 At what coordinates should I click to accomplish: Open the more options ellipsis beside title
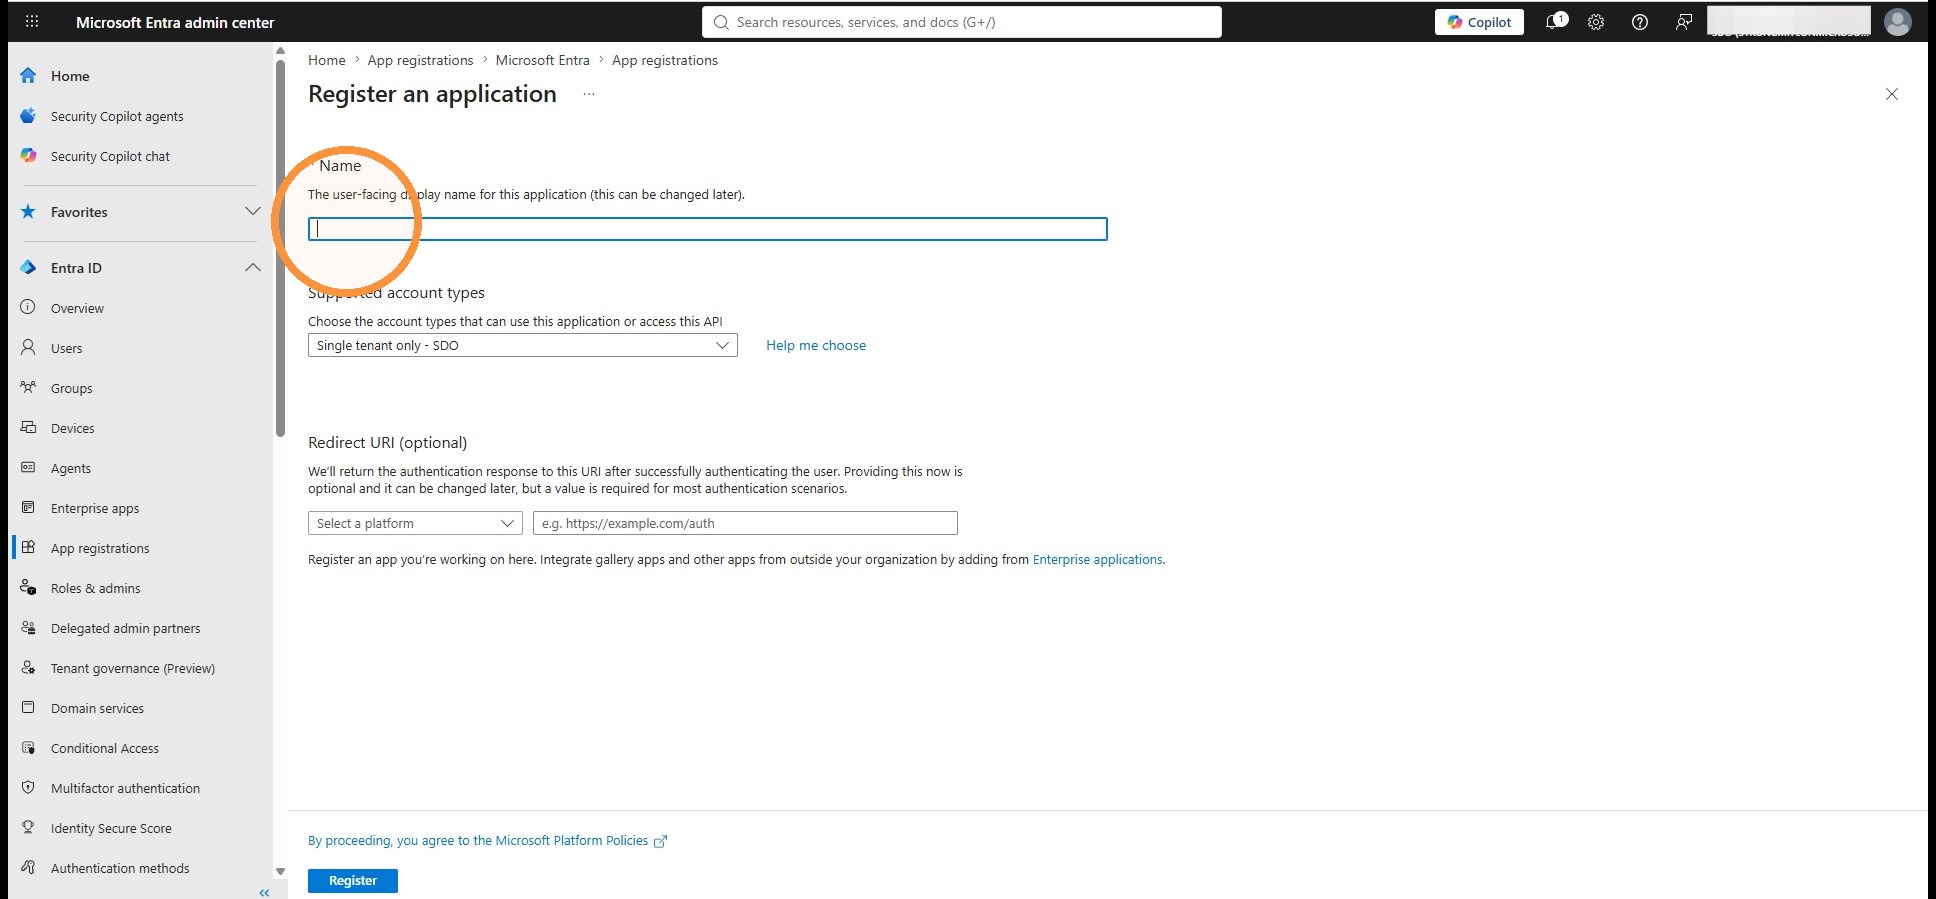point(589,94)
